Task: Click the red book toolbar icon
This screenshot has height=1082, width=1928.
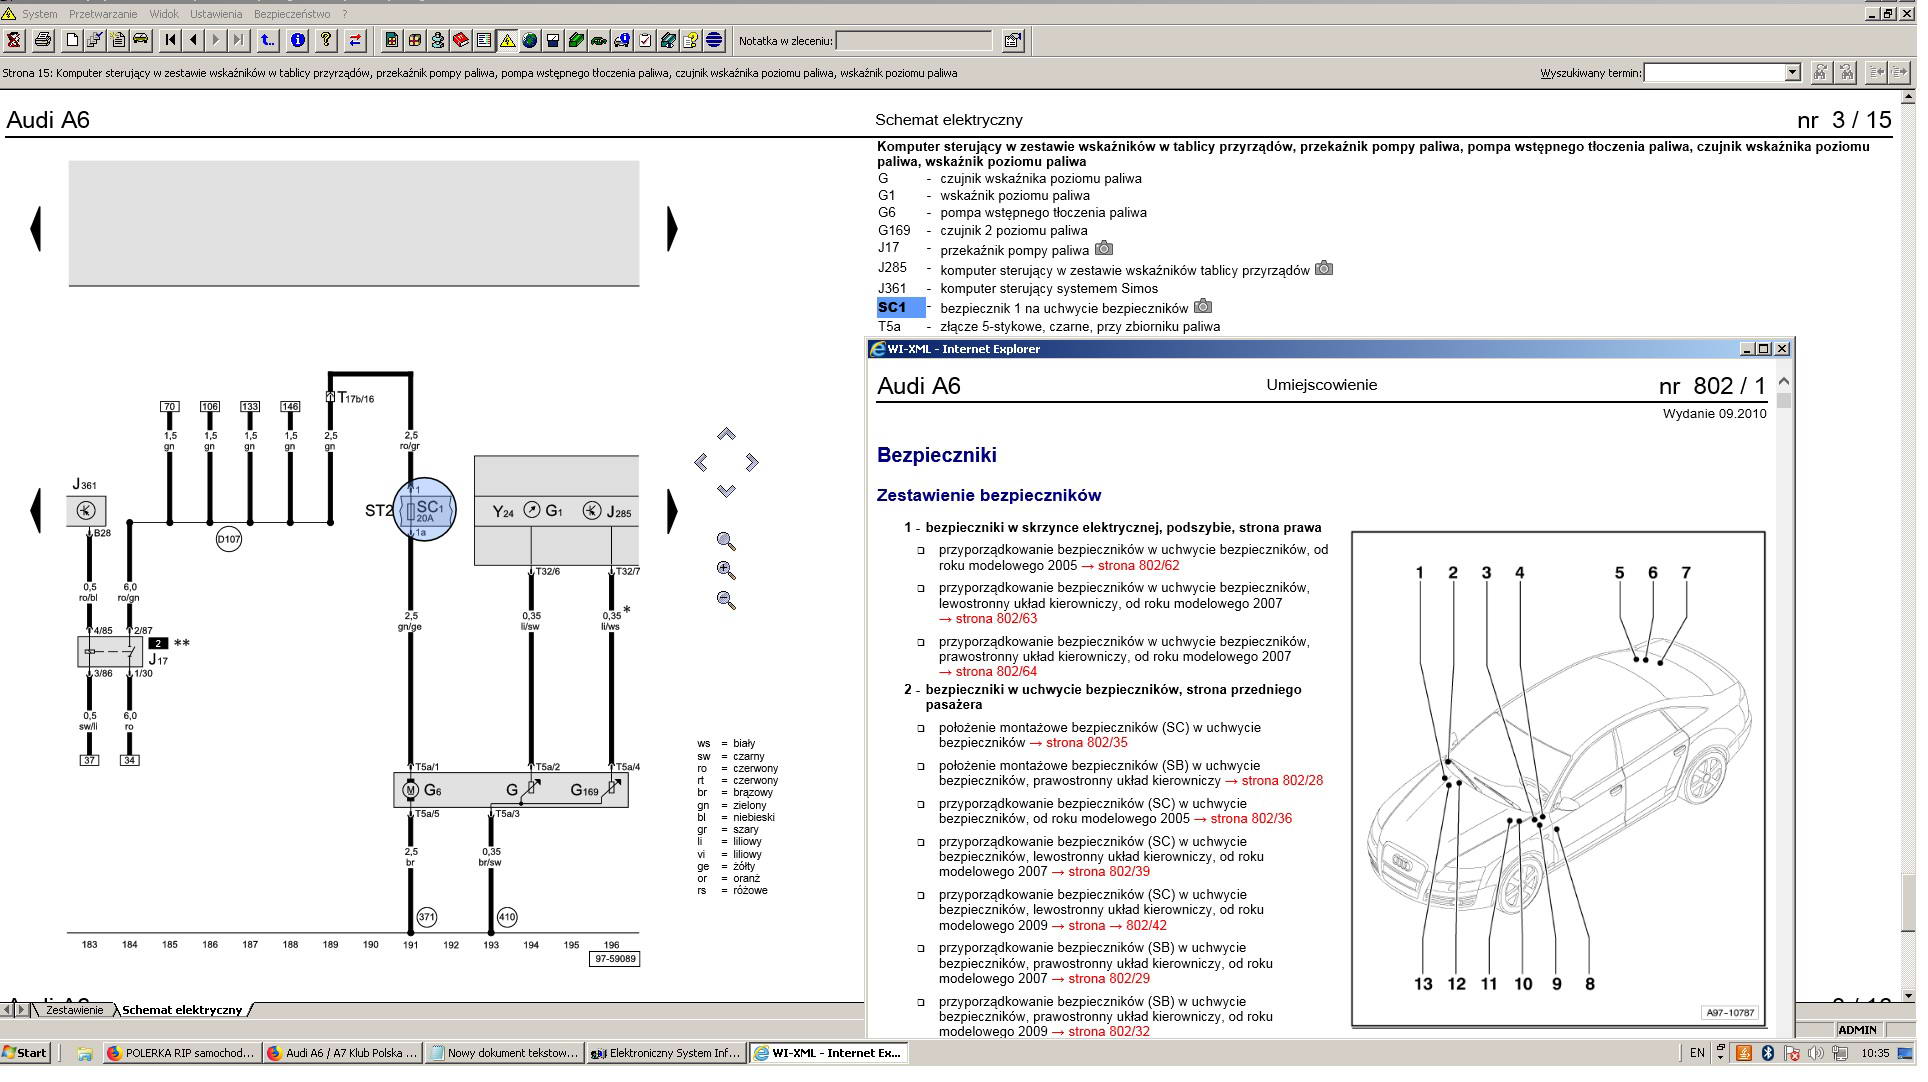Action: tap(461, 41)
